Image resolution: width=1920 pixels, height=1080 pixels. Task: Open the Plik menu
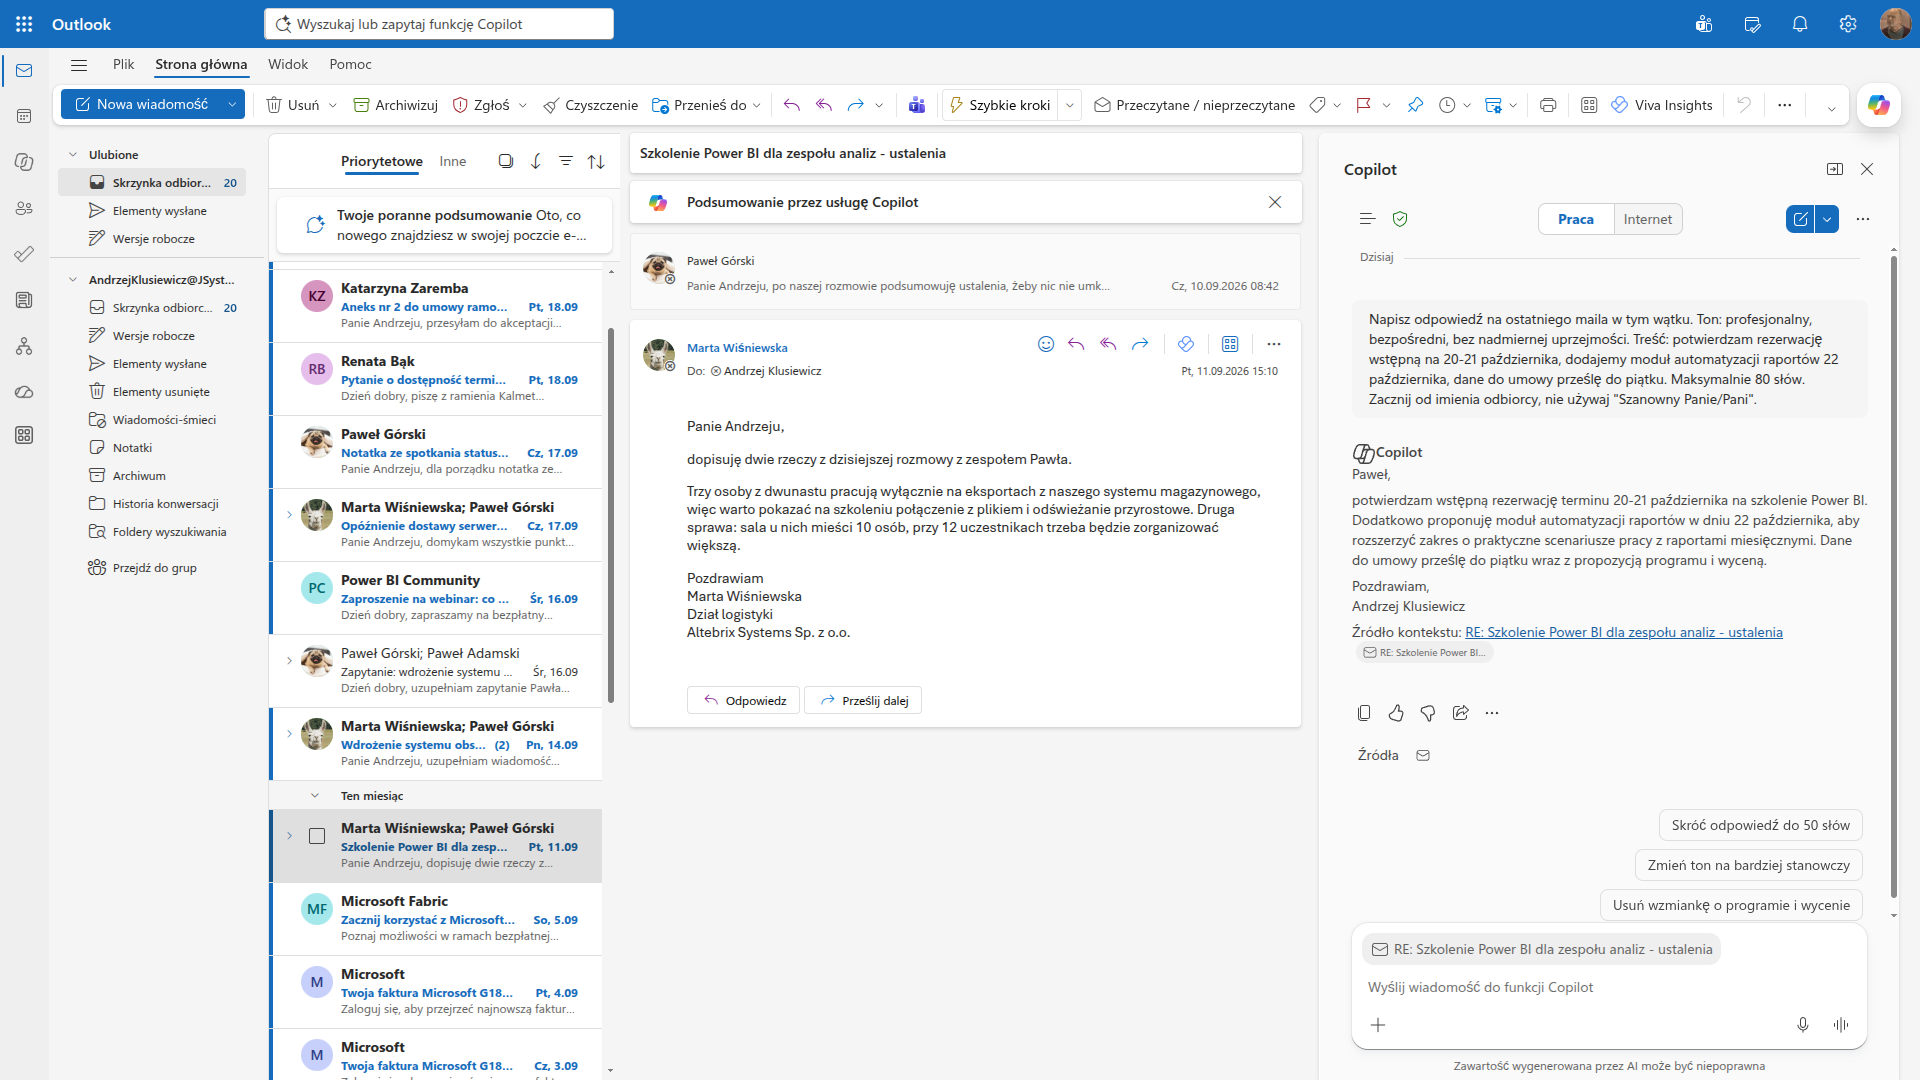click(124, 64)
